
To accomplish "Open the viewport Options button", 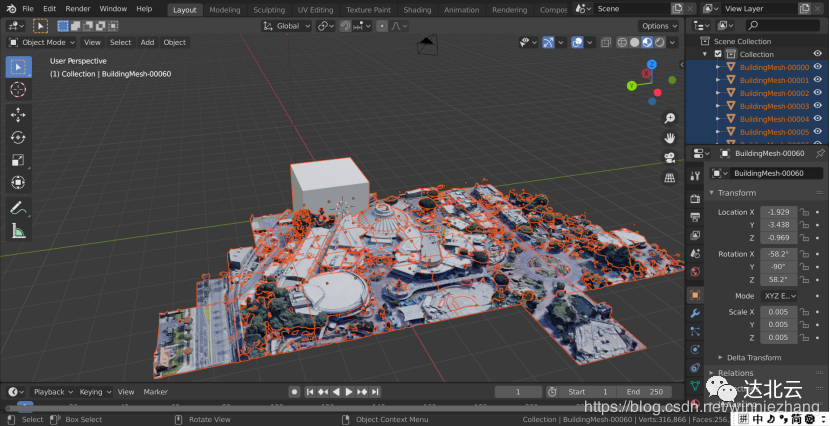I will click(x=659, y=26).
